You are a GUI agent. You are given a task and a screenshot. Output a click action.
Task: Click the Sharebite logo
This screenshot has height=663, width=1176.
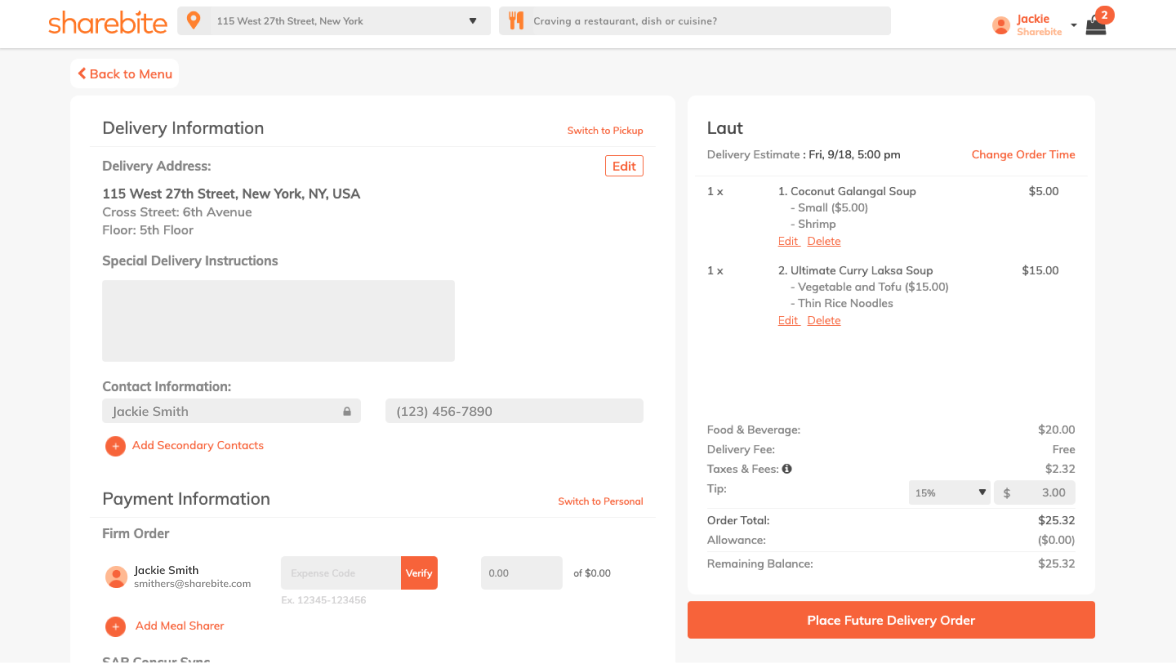108,23
